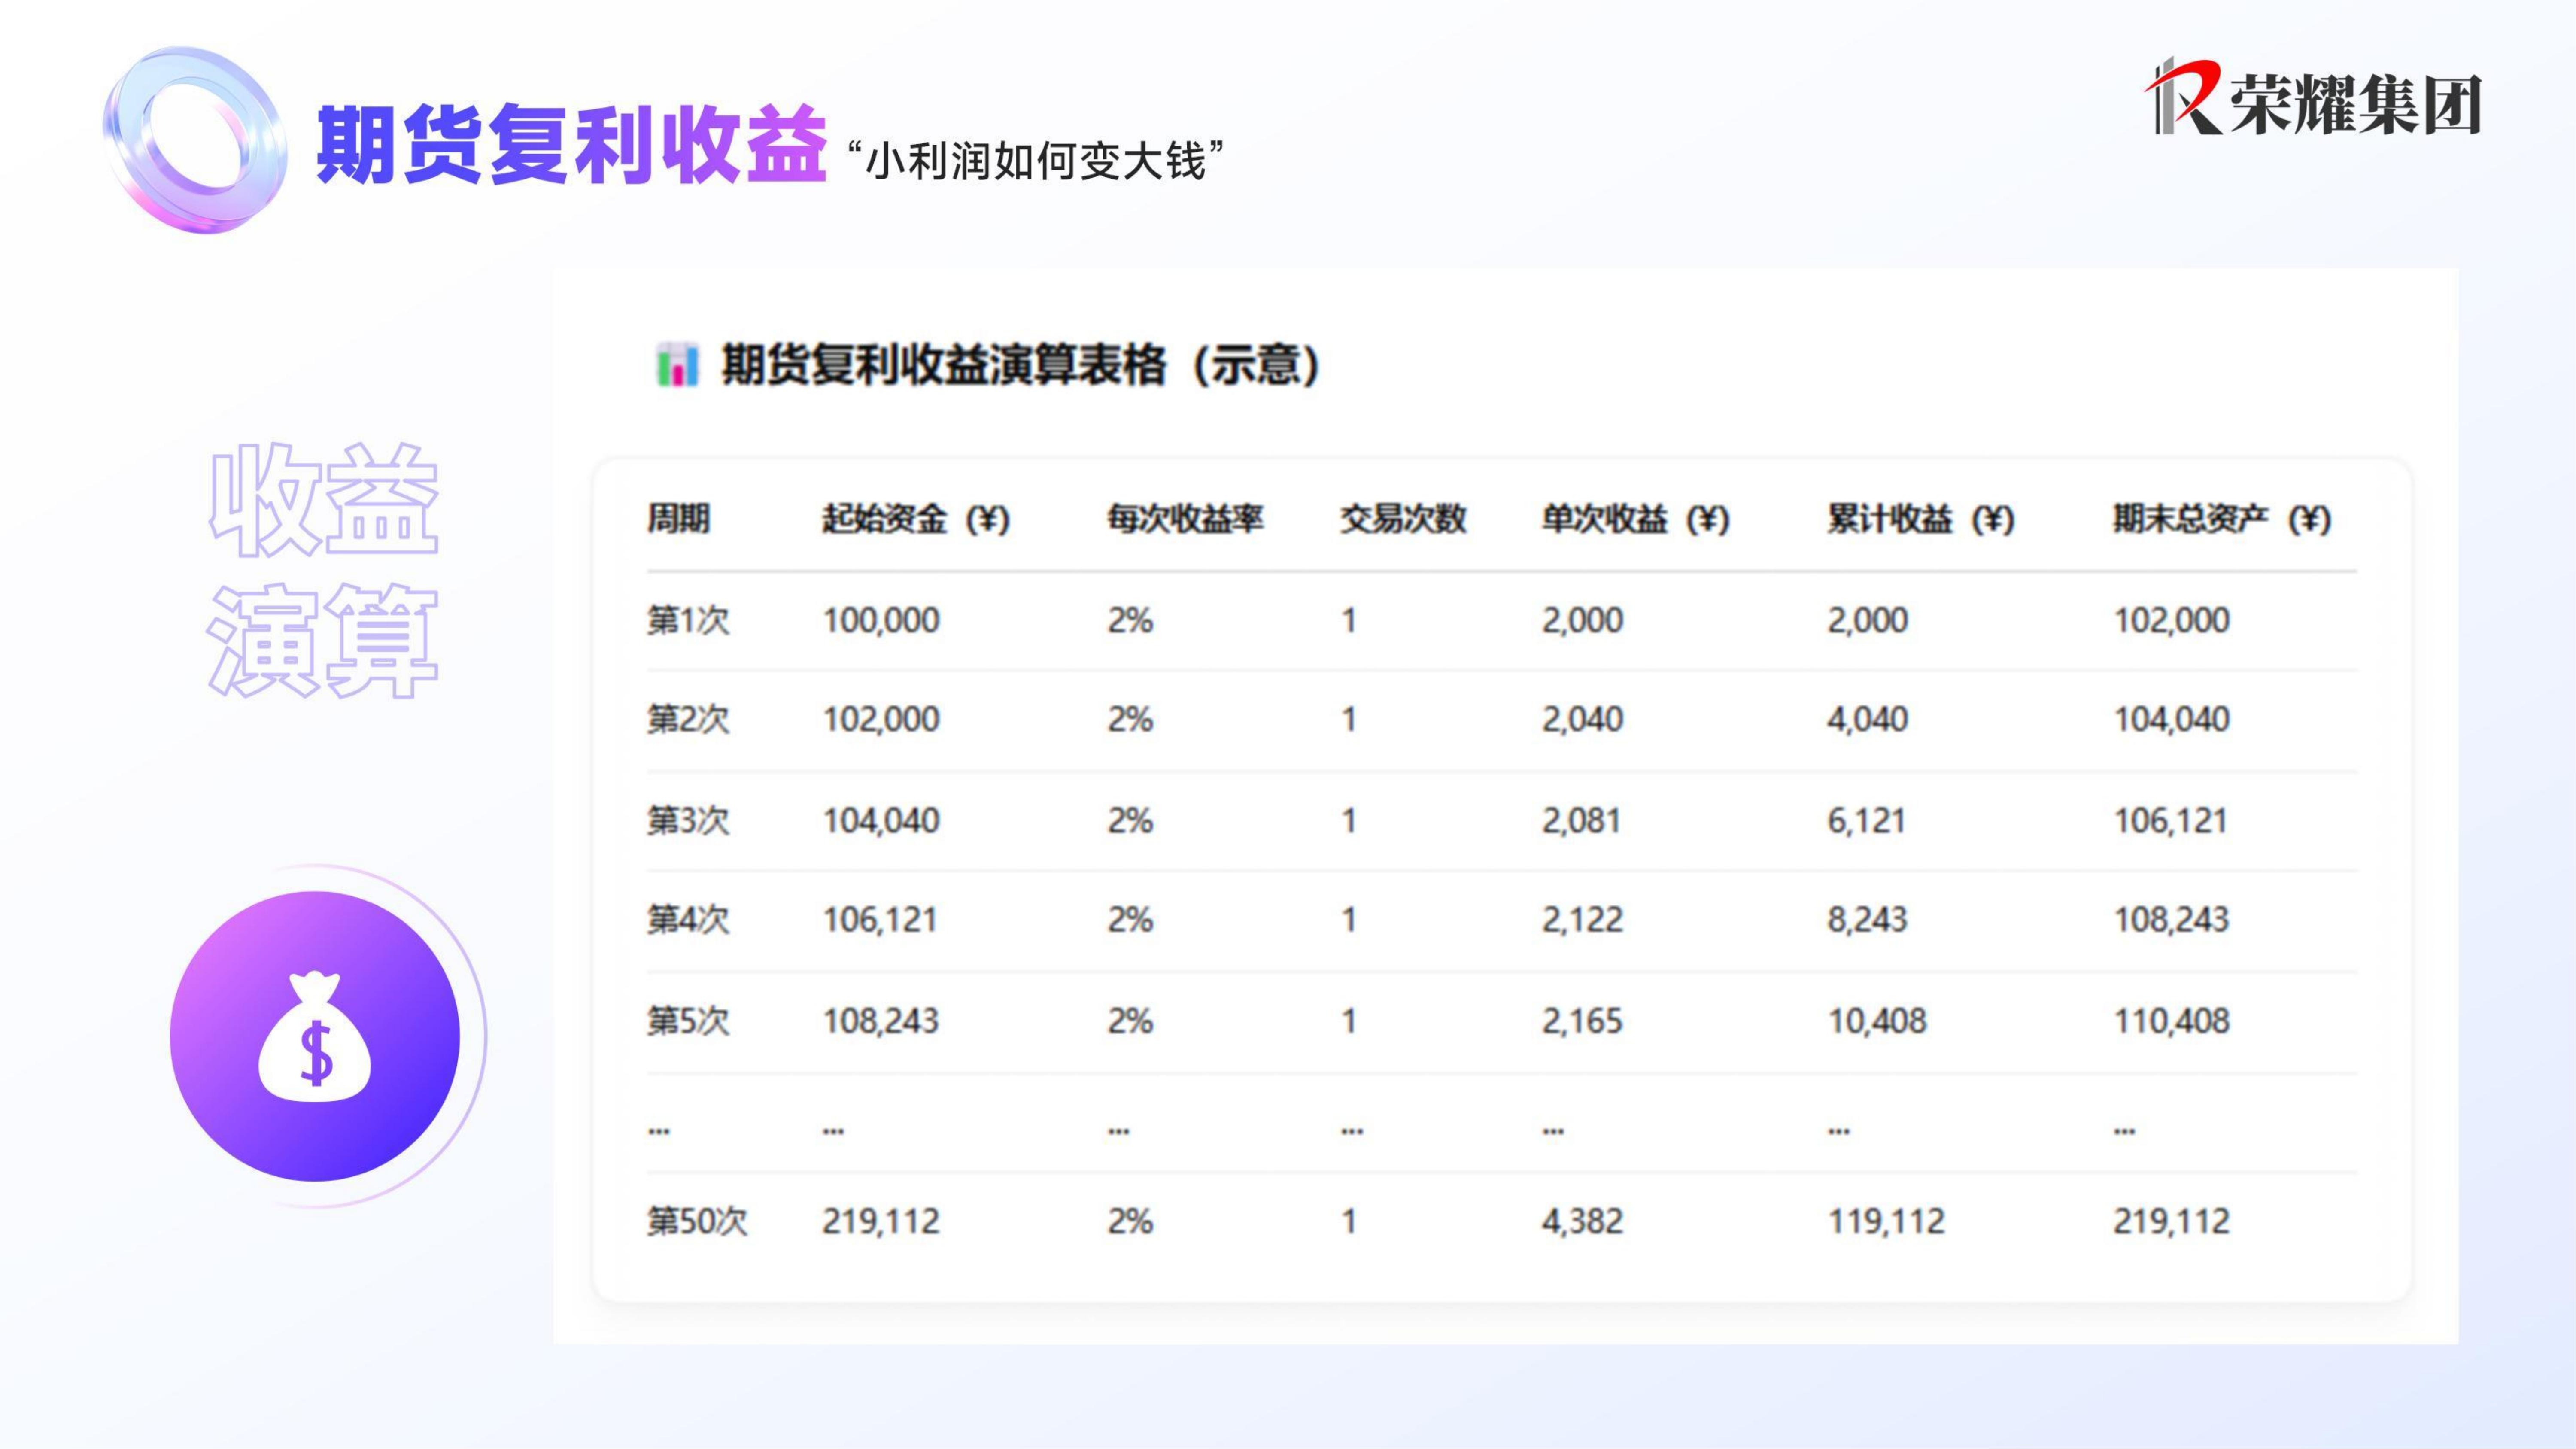The height and width of the screenshot is (1449, 2576).
Task: Click column header 累计收益 (¥)
Action: click(x=1921, y=519)
